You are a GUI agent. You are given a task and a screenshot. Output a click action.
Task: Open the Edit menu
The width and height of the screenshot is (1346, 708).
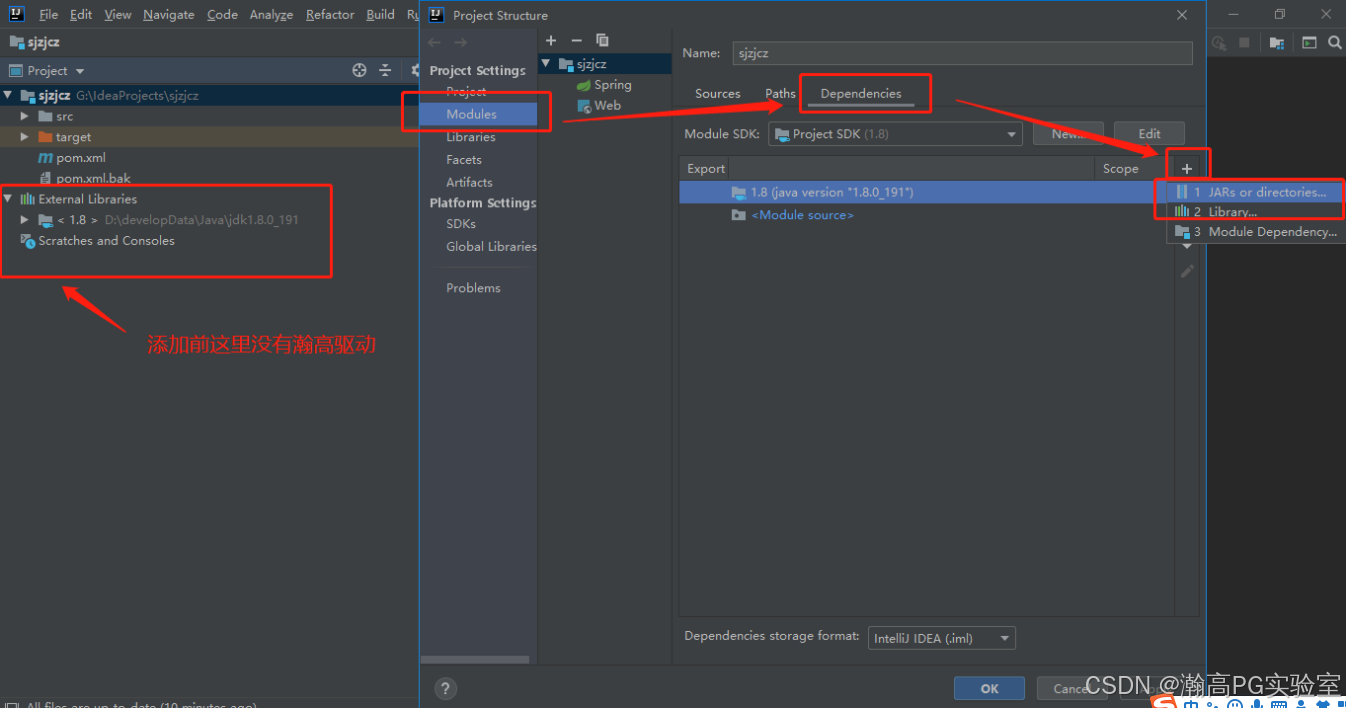(x=81, y=14)
